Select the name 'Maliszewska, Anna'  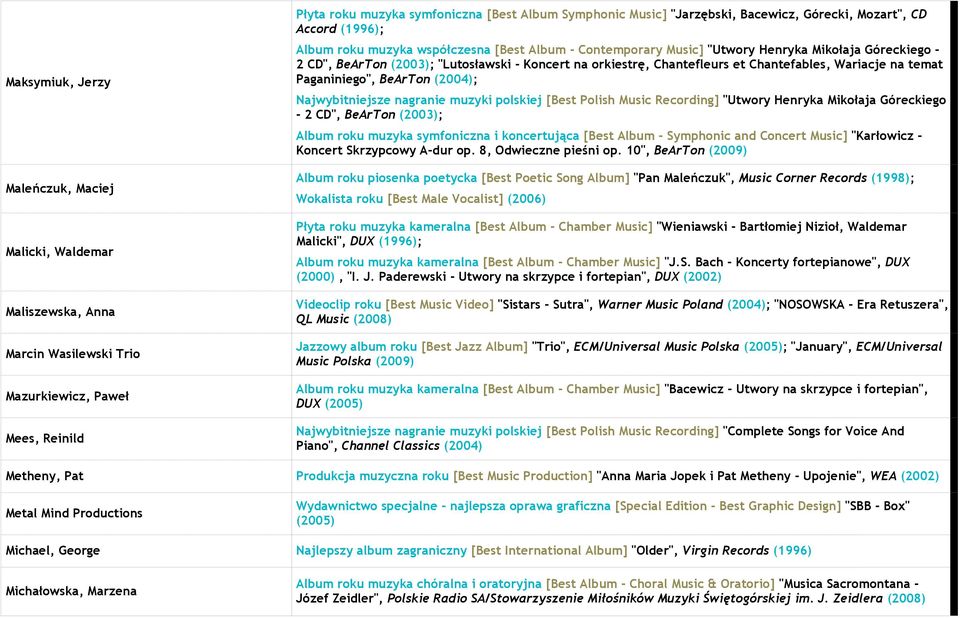[60, 312]
